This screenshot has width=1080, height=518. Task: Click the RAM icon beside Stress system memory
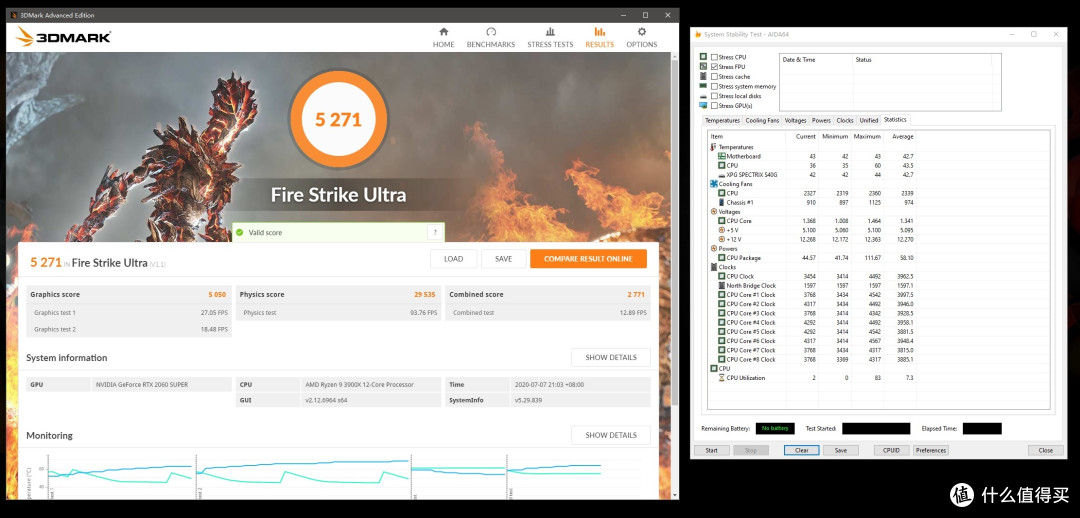pos(703,86)
